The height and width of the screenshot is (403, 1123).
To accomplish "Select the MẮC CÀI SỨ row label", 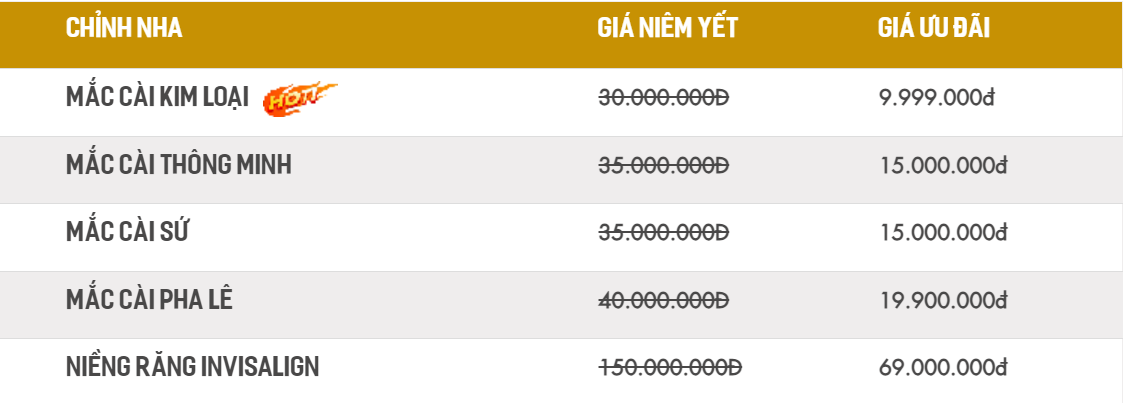I will [x=128, y=233].
